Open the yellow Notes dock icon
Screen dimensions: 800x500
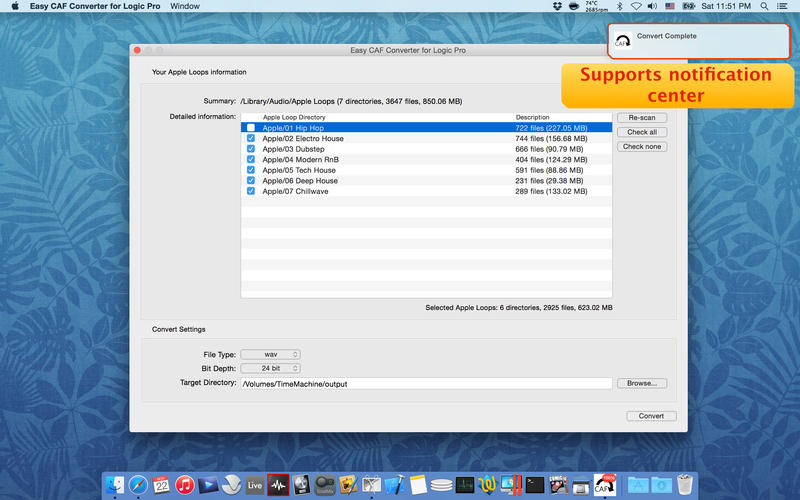[x=418, y=484]
